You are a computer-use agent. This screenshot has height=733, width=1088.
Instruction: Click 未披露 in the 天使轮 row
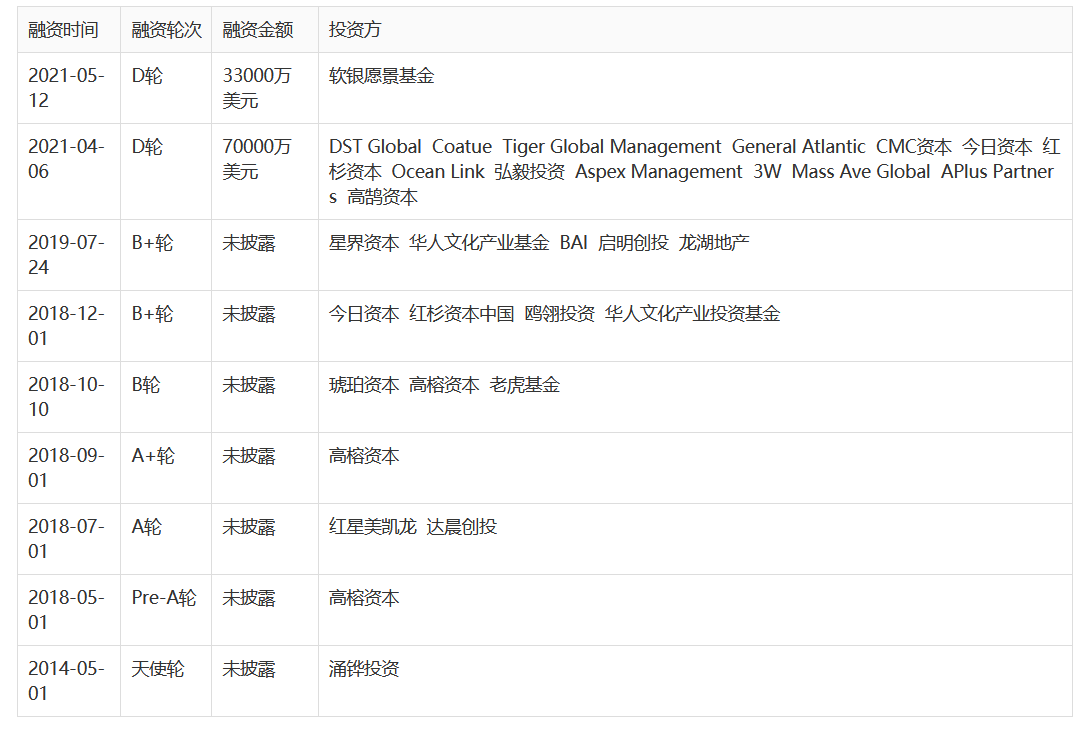coord(248,669)
